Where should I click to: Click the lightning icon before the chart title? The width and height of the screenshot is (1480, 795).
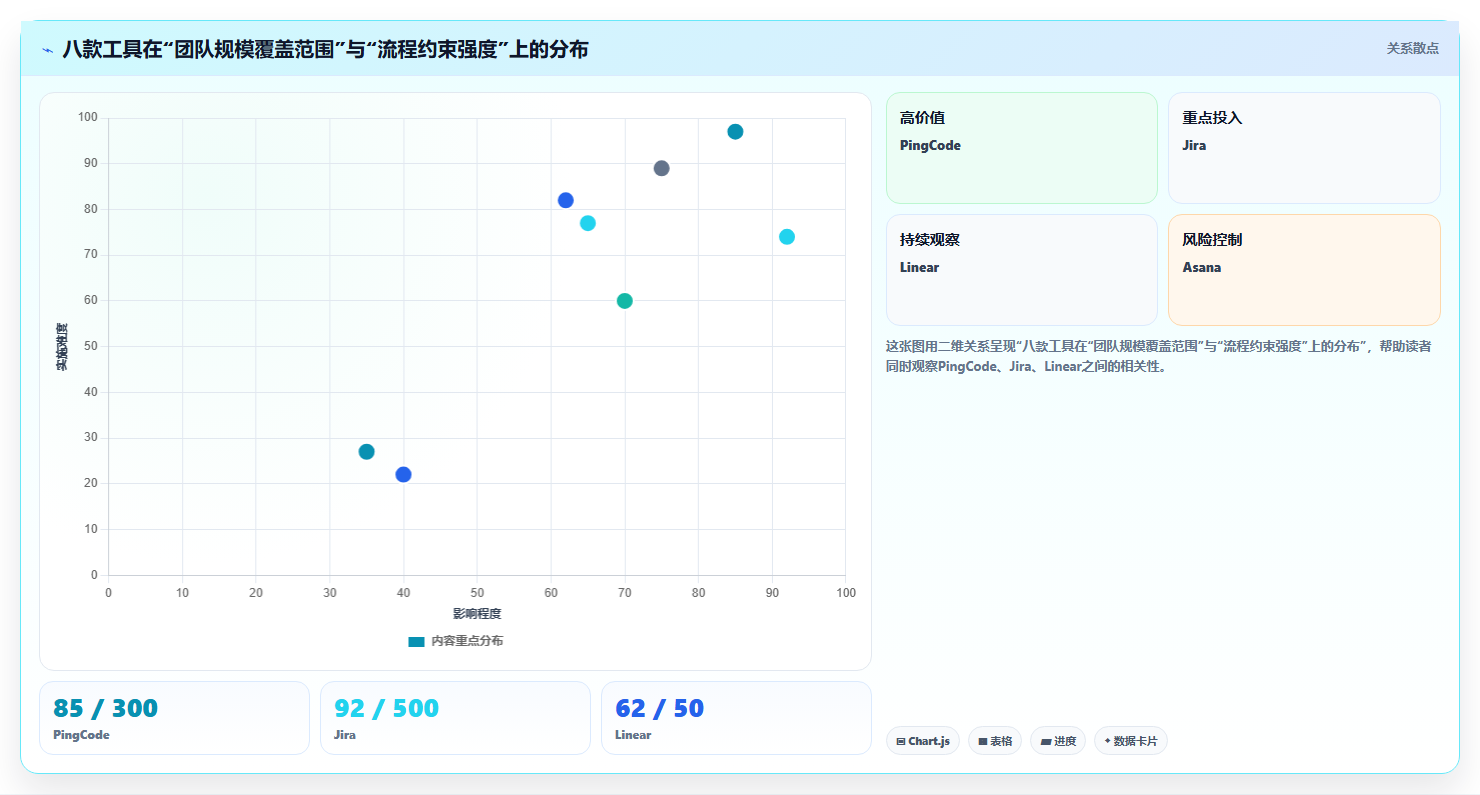click(47, 49)
